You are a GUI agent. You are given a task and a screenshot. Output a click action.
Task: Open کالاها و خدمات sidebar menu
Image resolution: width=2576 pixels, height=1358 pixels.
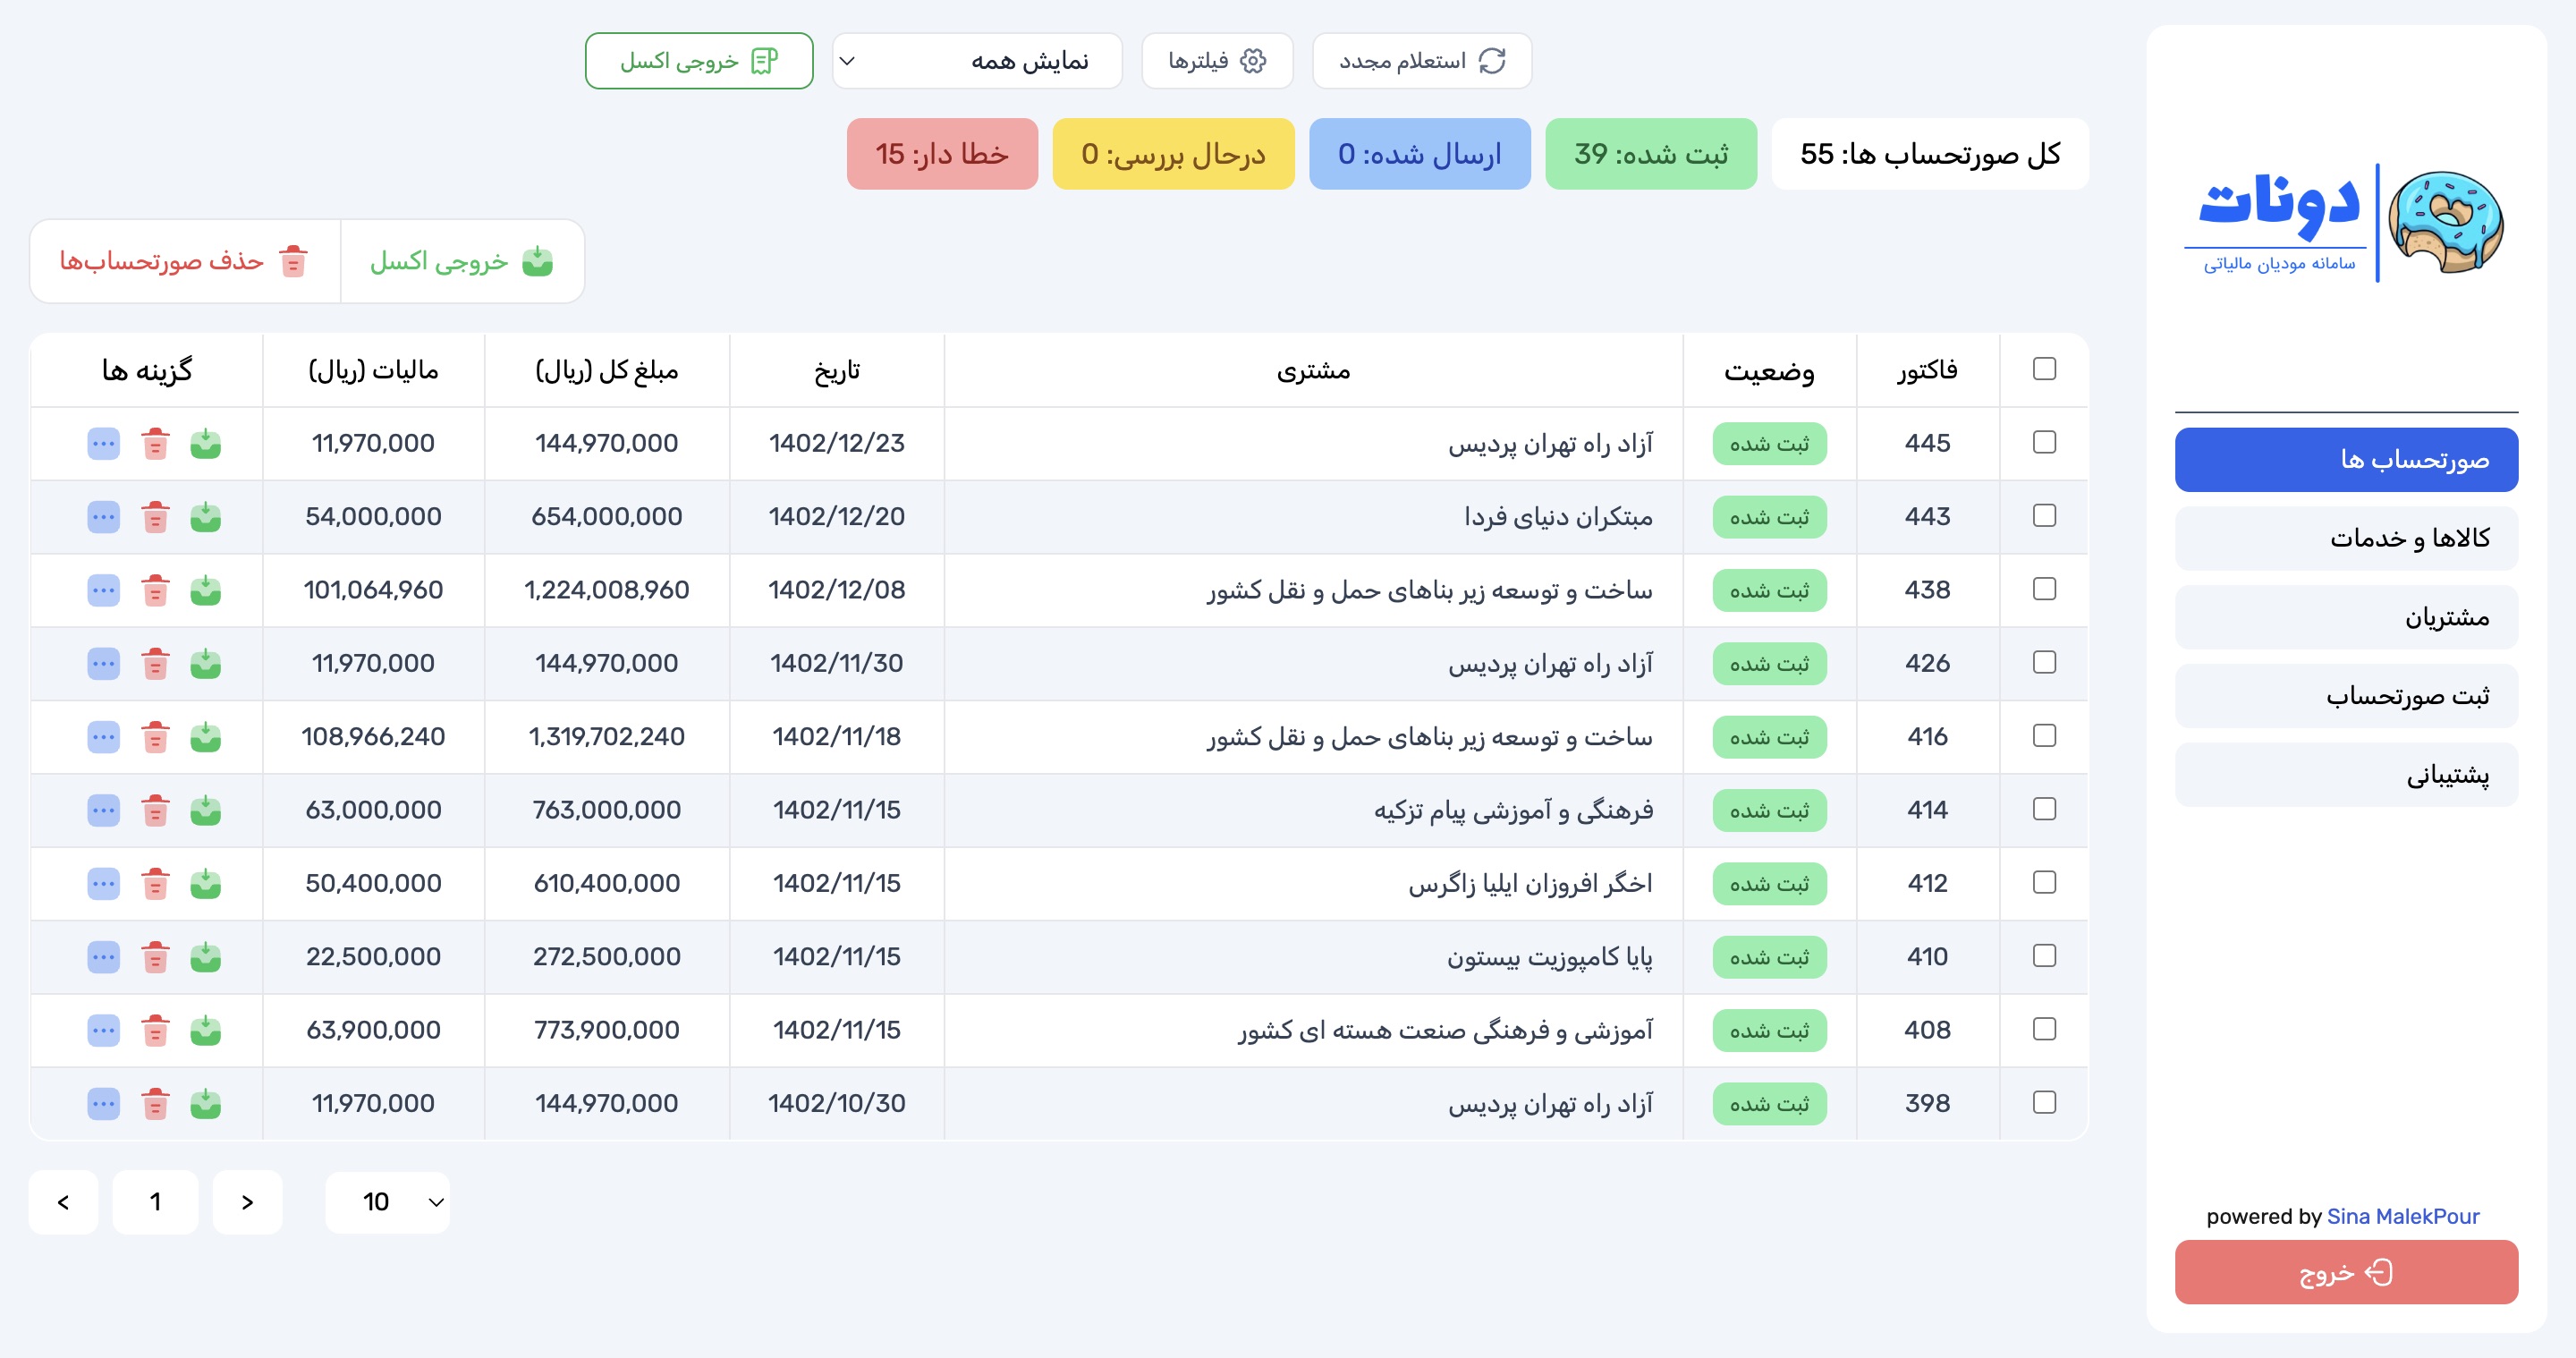[x=2345, y=538]
